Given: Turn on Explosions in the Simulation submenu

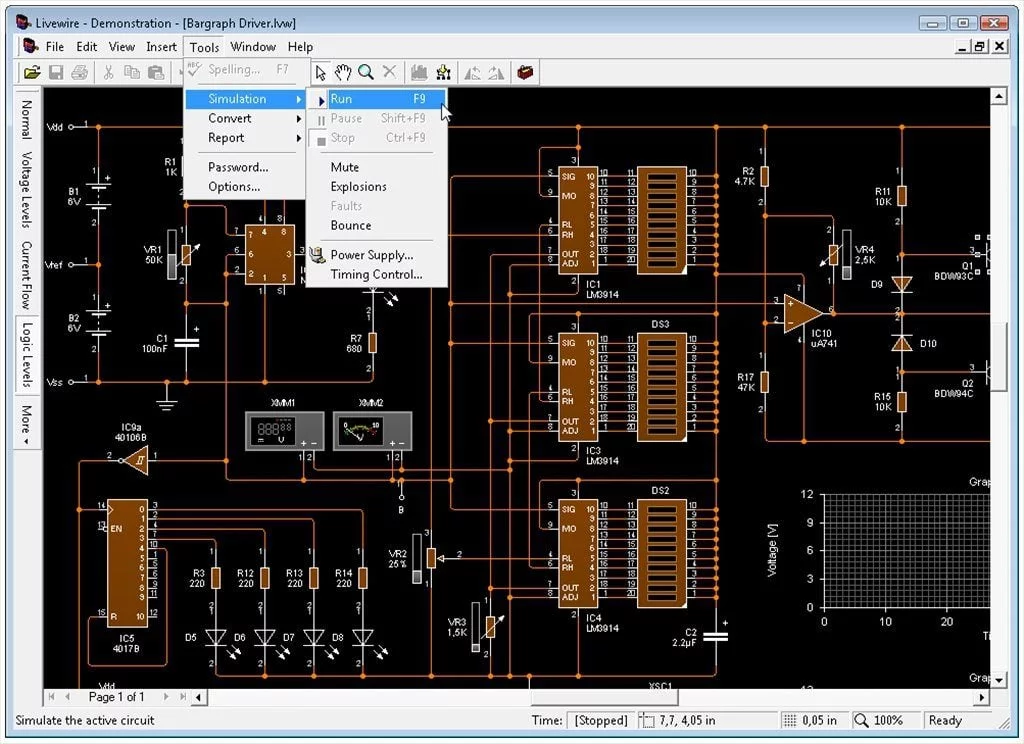Looking at the screenshot, I should pos(358,186).
